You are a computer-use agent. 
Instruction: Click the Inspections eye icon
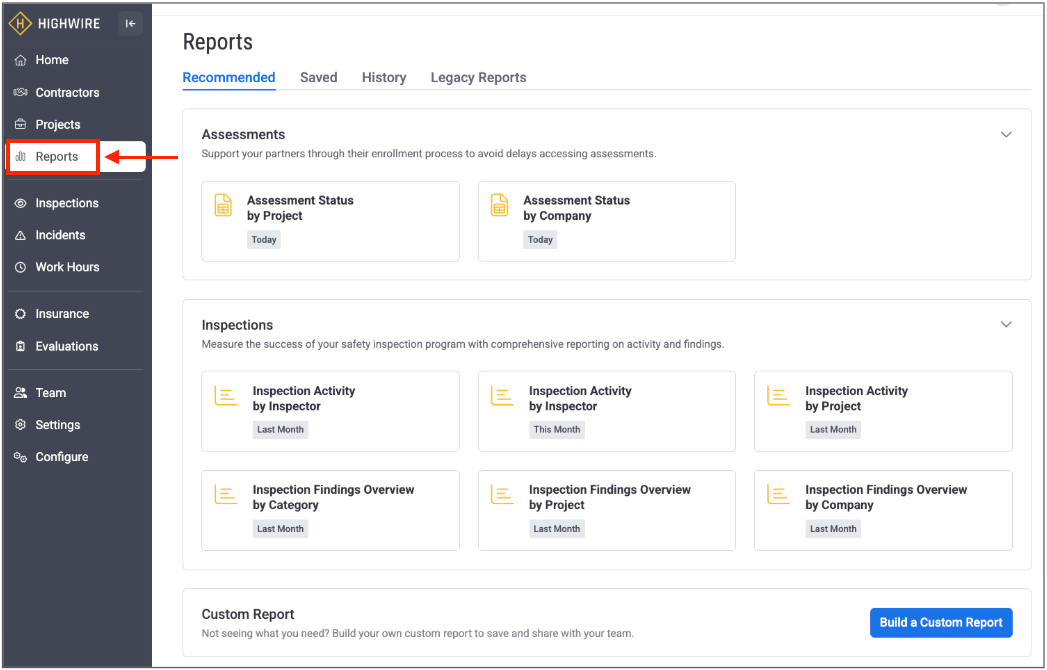[21, 203]
